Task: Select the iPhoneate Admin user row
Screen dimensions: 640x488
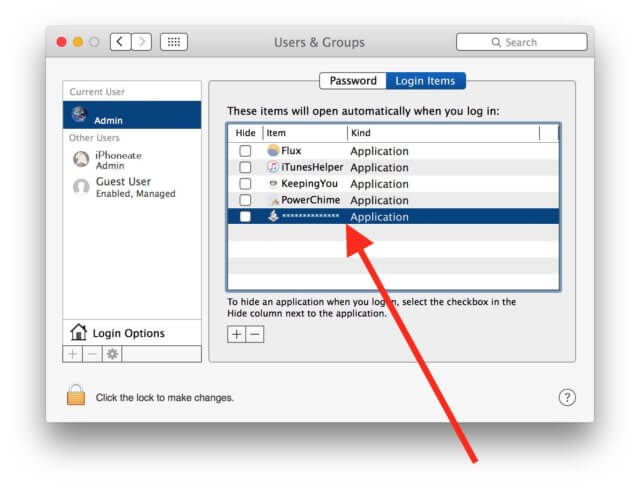Action: 132,160
